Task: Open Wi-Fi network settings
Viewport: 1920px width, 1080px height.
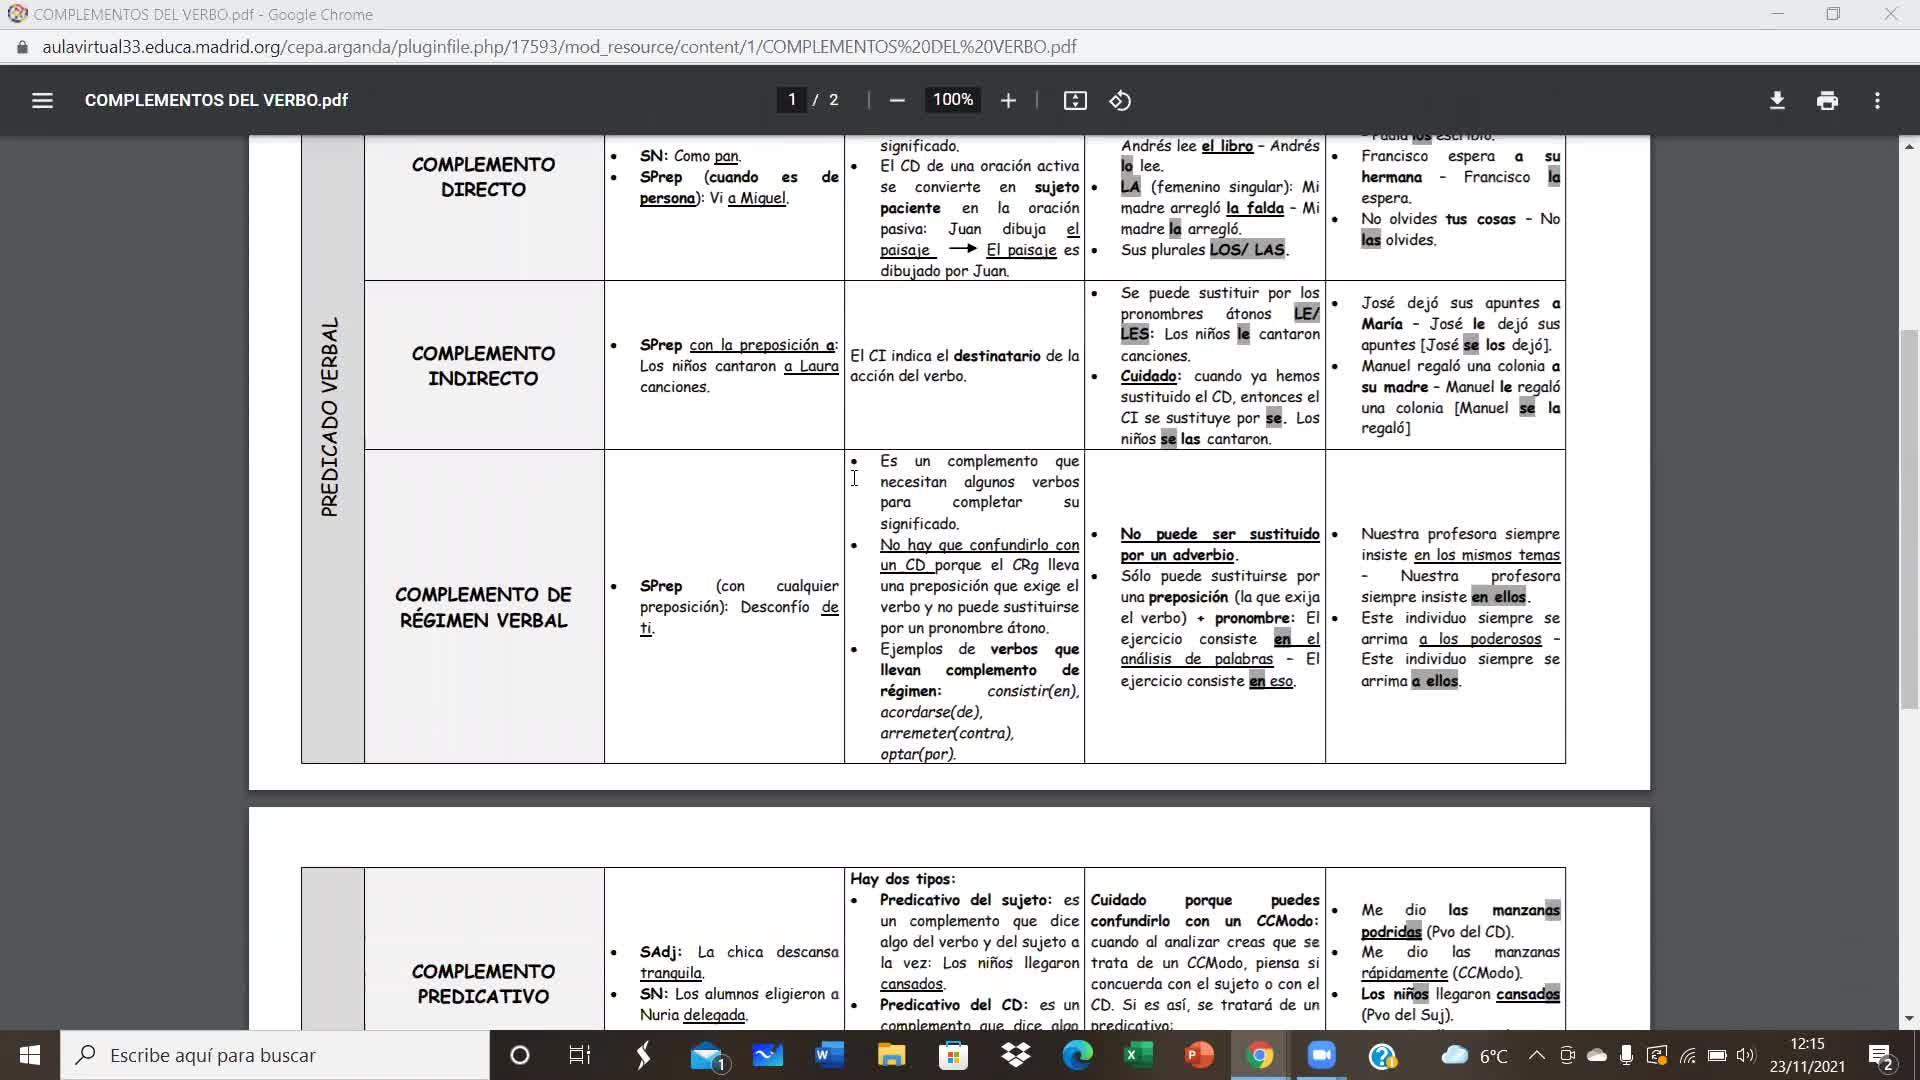Action: pos(1688,1055)
